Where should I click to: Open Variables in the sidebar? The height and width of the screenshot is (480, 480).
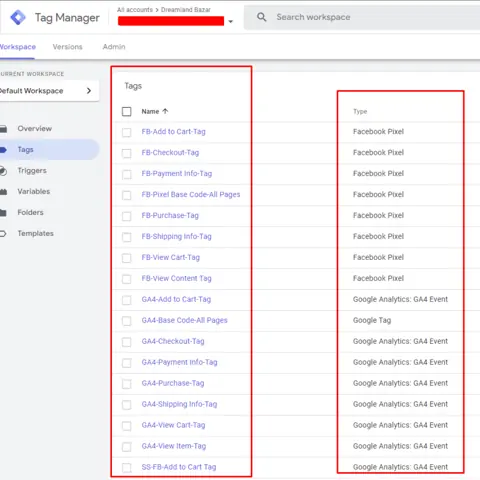point(34,192)
